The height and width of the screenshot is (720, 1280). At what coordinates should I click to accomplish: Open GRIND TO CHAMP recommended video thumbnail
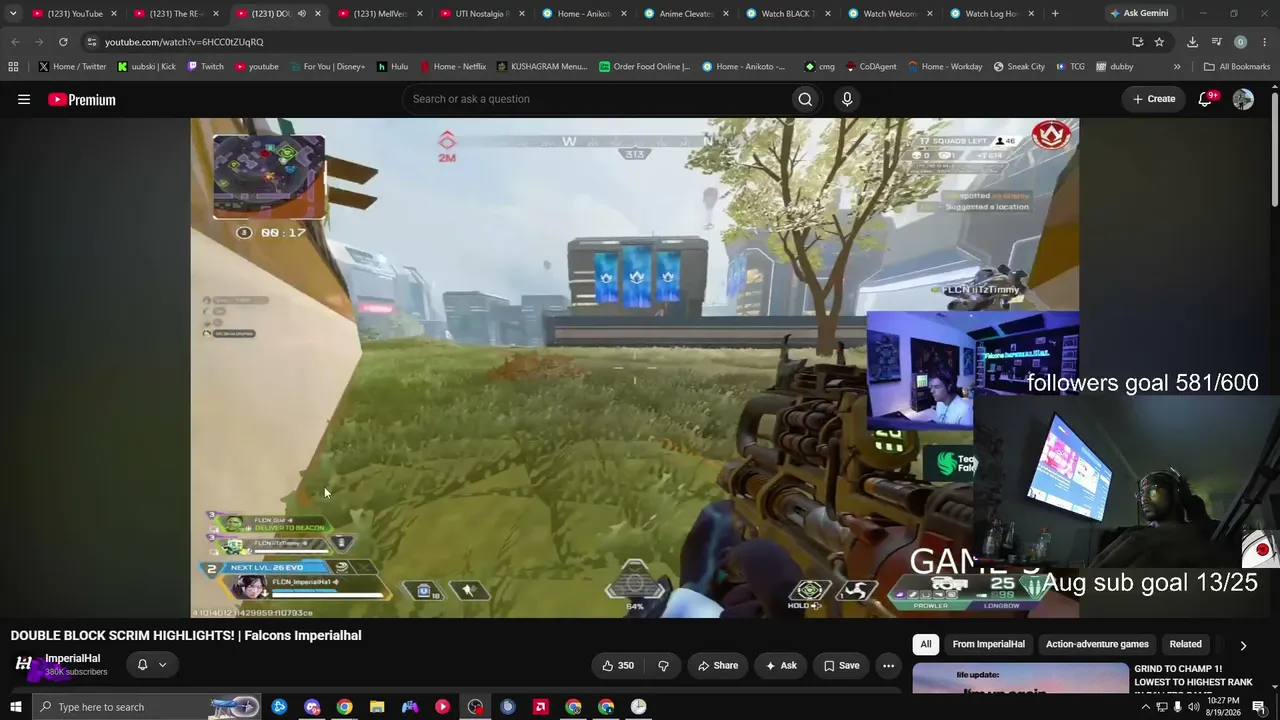(1020, 678)
